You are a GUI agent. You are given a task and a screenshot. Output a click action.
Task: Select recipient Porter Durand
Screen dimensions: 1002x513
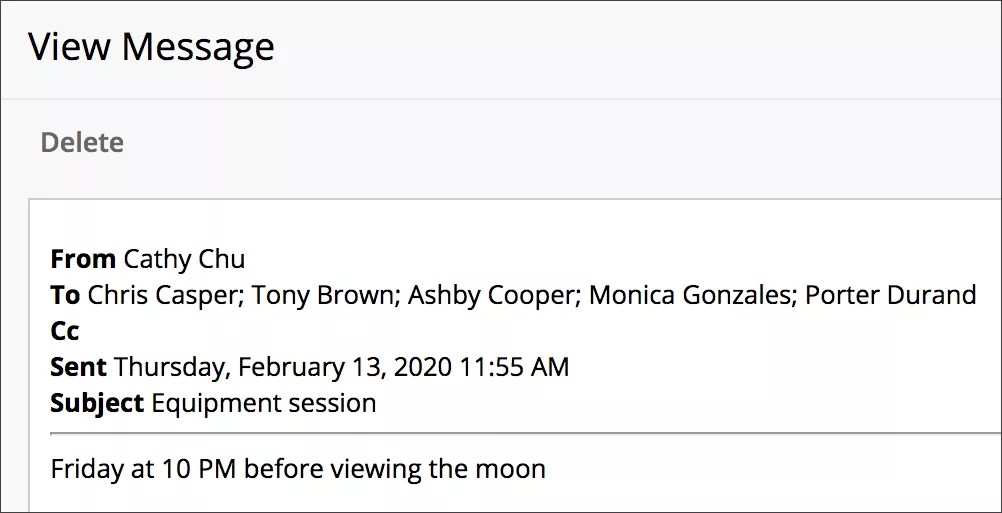(890, 296)
